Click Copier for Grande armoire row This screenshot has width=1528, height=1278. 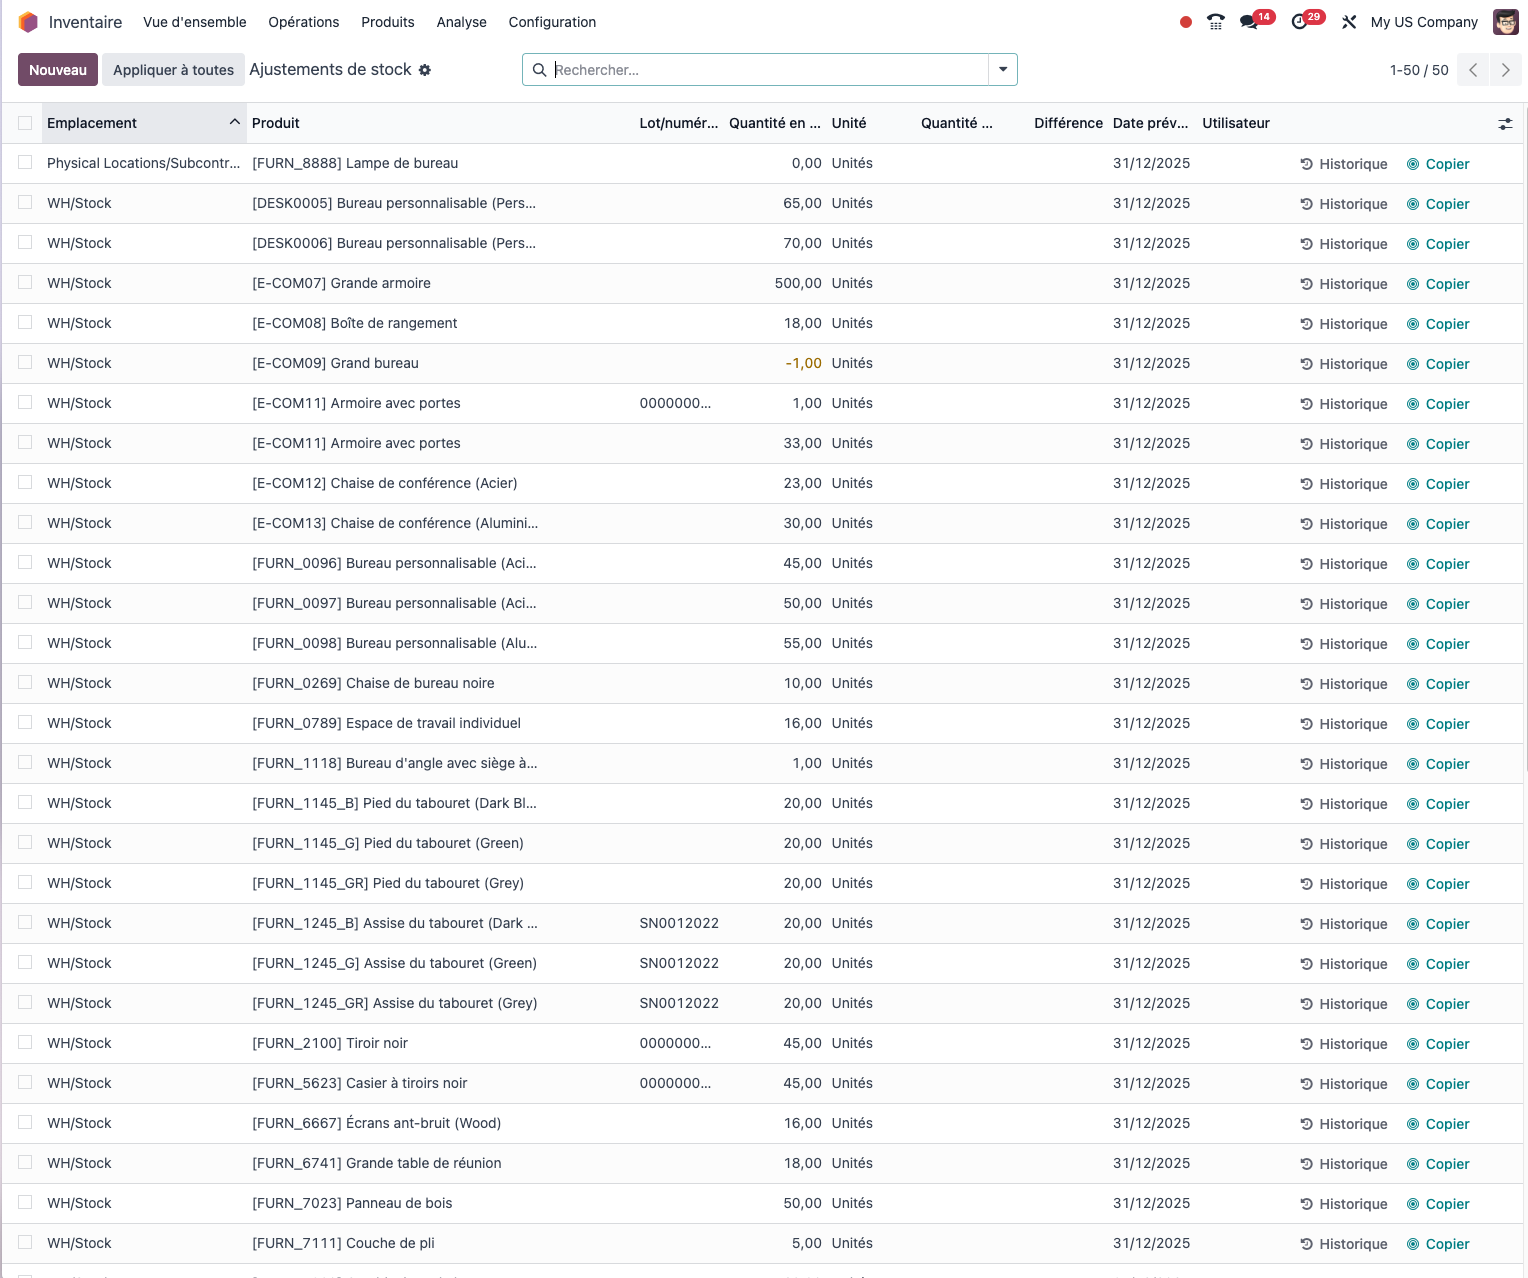[1438, 284]
